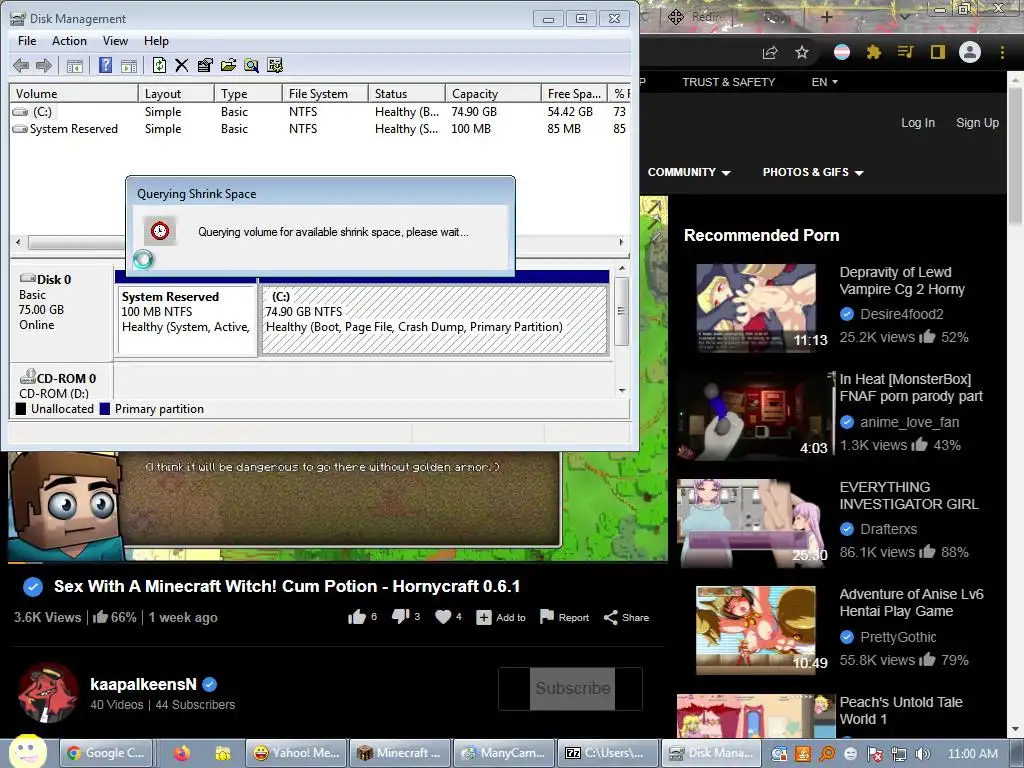Click the new tab plus button in browser
1024x768 pixels.
coord(827,17)
